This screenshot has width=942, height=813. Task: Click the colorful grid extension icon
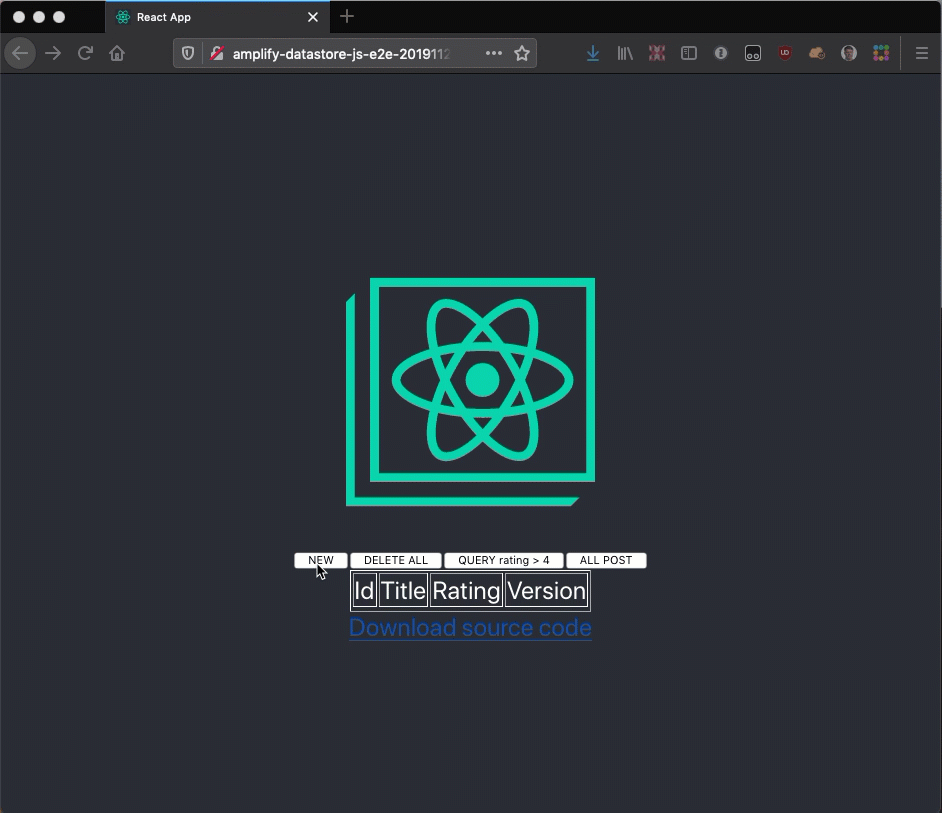tap(881, 53)
